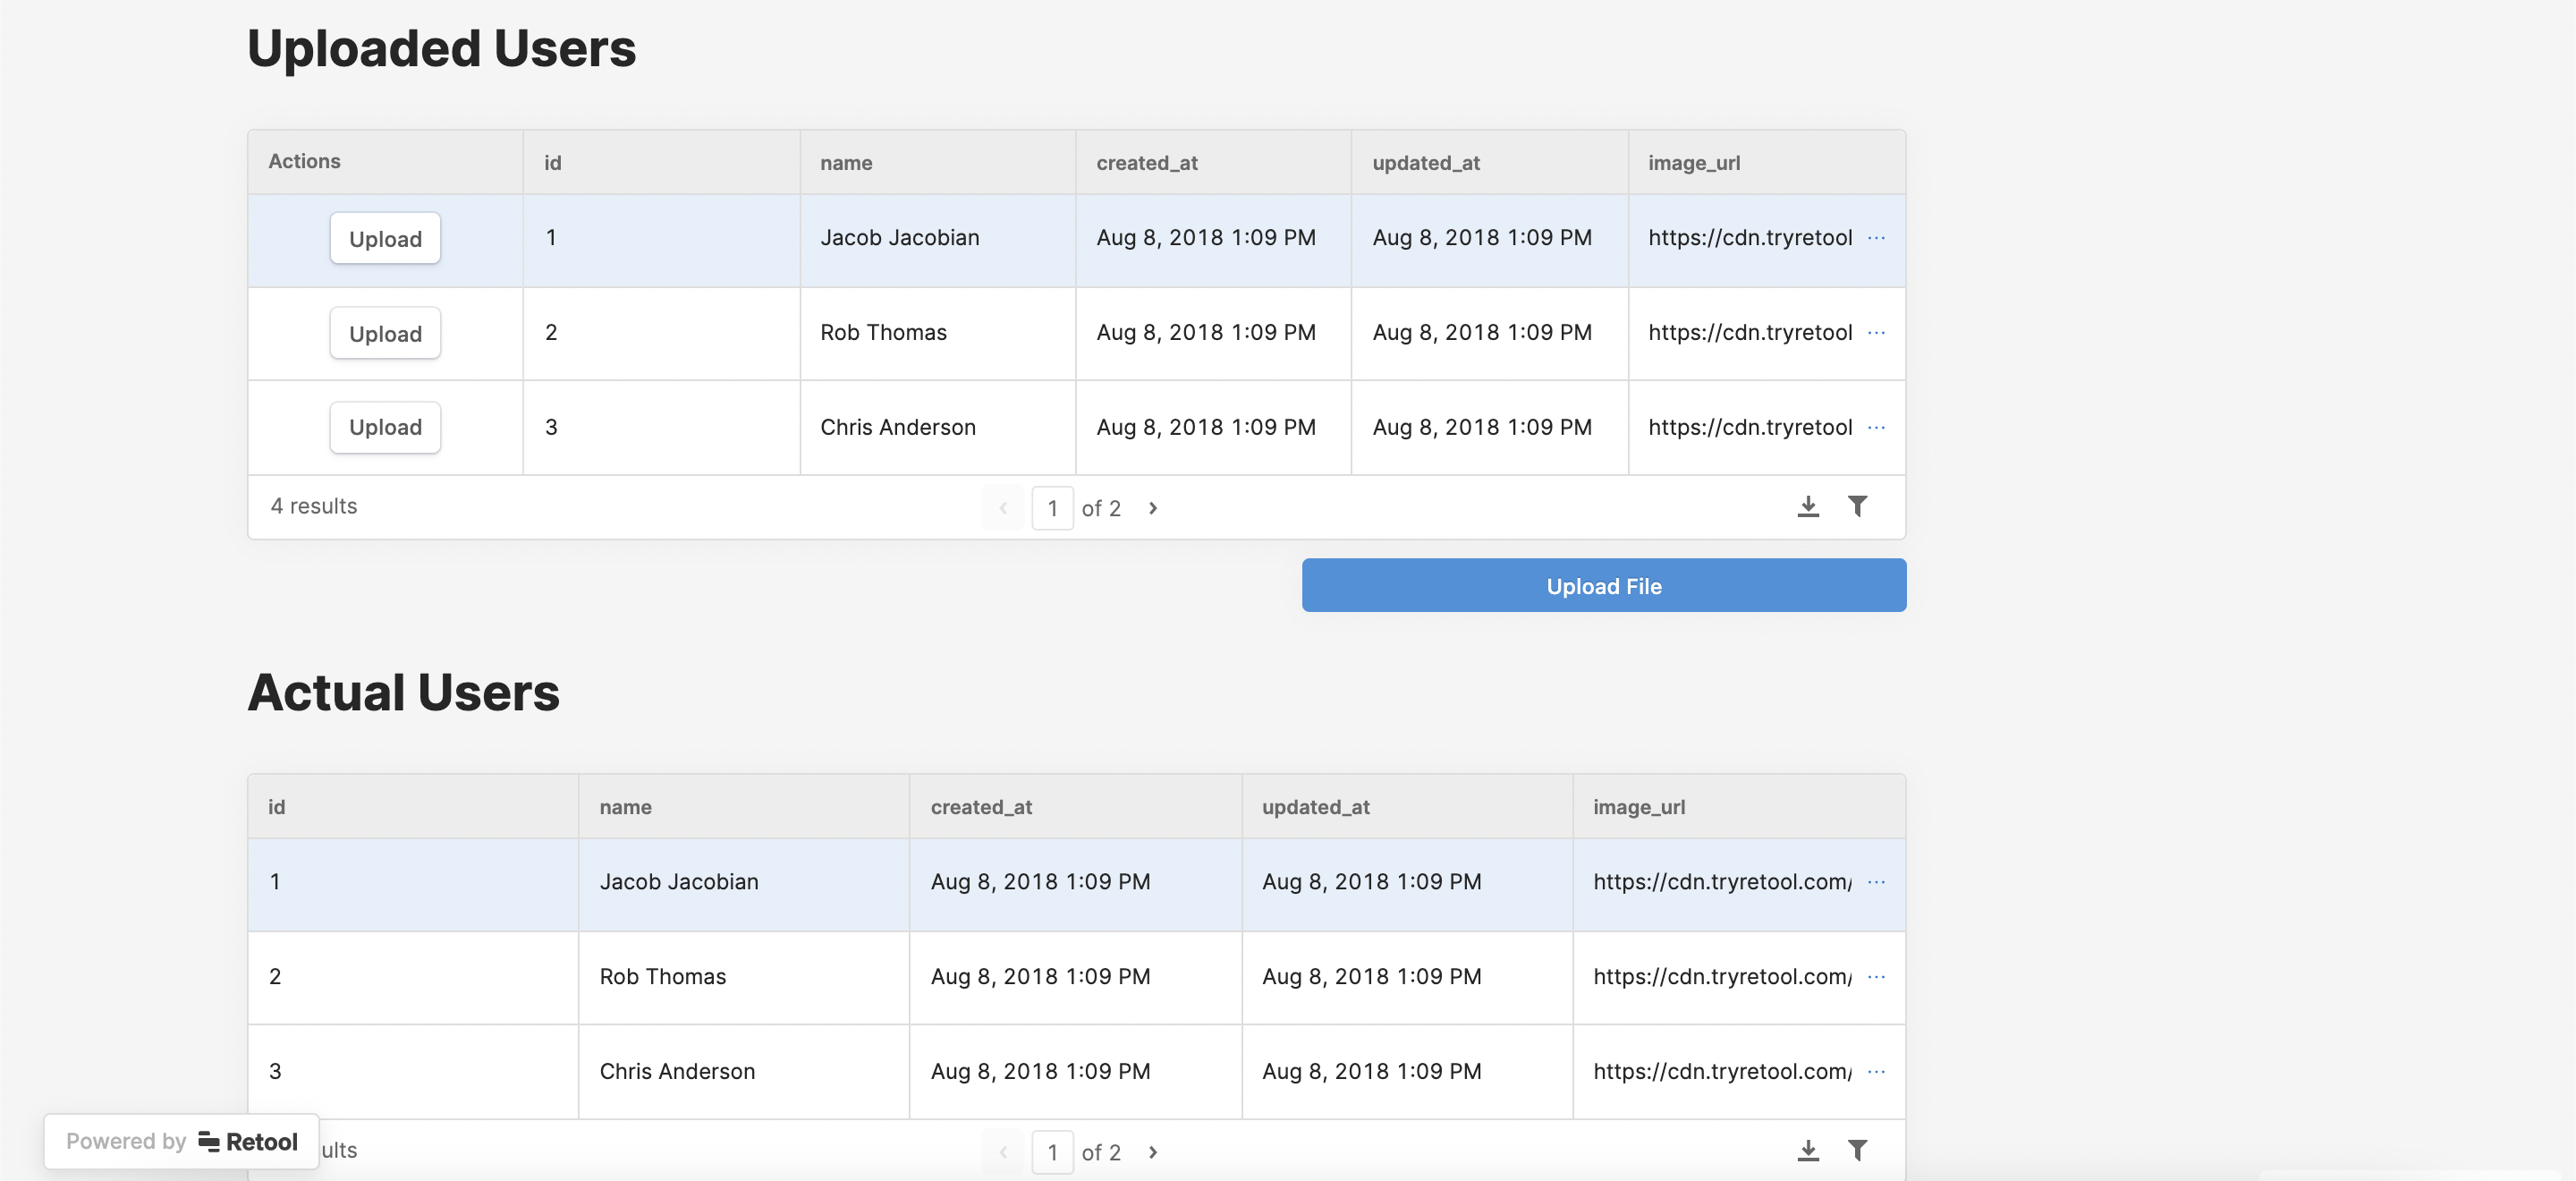Sort Actual Users by updated_at header
2576x1181 pixels.
coord(1406,806)
